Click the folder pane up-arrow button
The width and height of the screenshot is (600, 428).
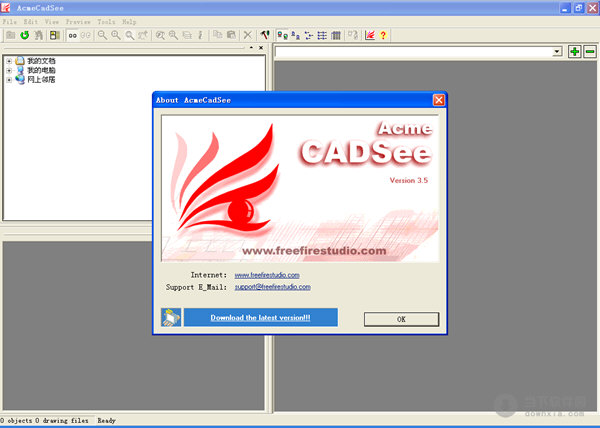click(251, 48)
